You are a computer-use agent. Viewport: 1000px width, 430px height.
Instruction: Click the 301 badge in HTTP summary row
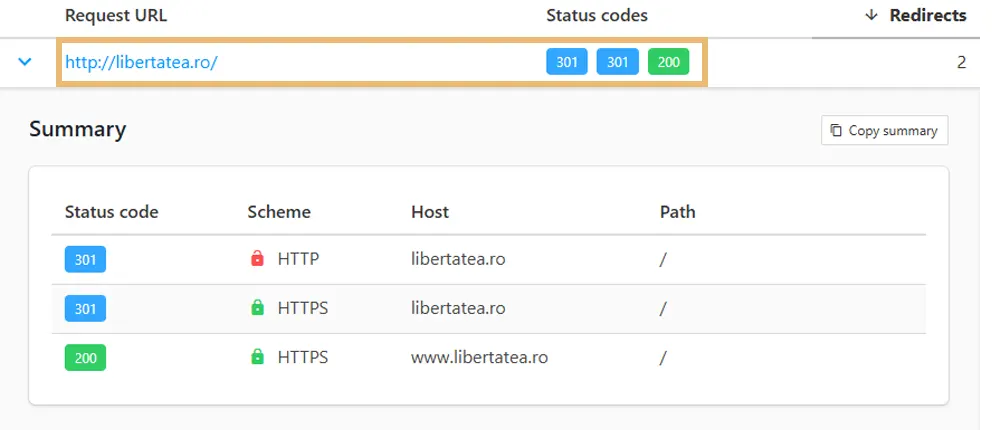85,260
